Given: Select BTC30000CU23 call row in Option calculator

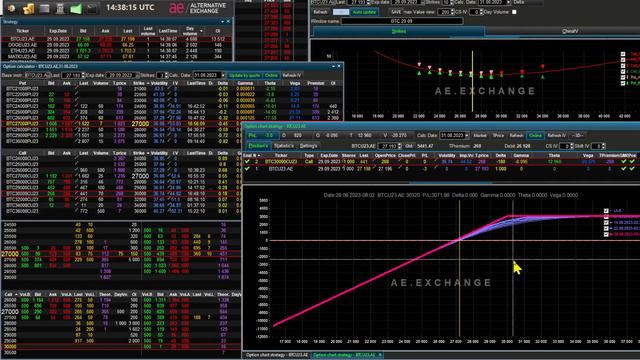Looking at the screenshot, I should (121, 193).
